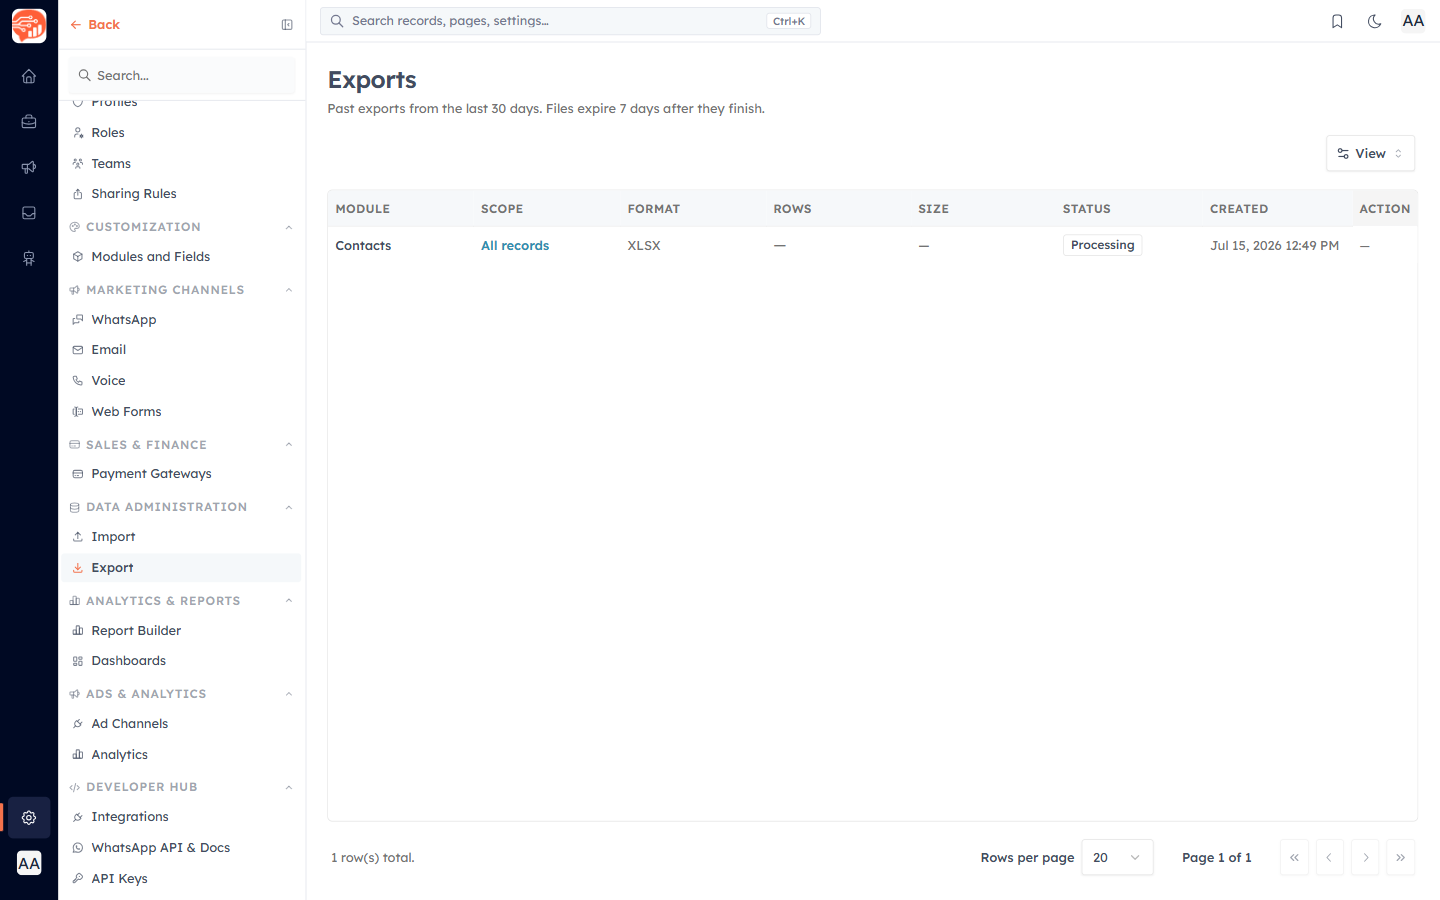The image size is (1440, 900).
Task: Click the CREATED column header
Action: click(1239, 209)
